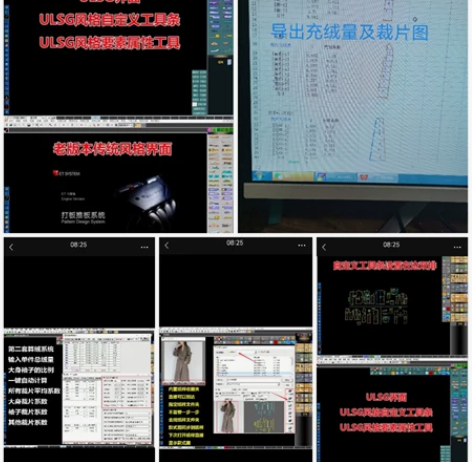
Task: Click the ET SYSTEM logo on the splash screen
Action: 66,173
